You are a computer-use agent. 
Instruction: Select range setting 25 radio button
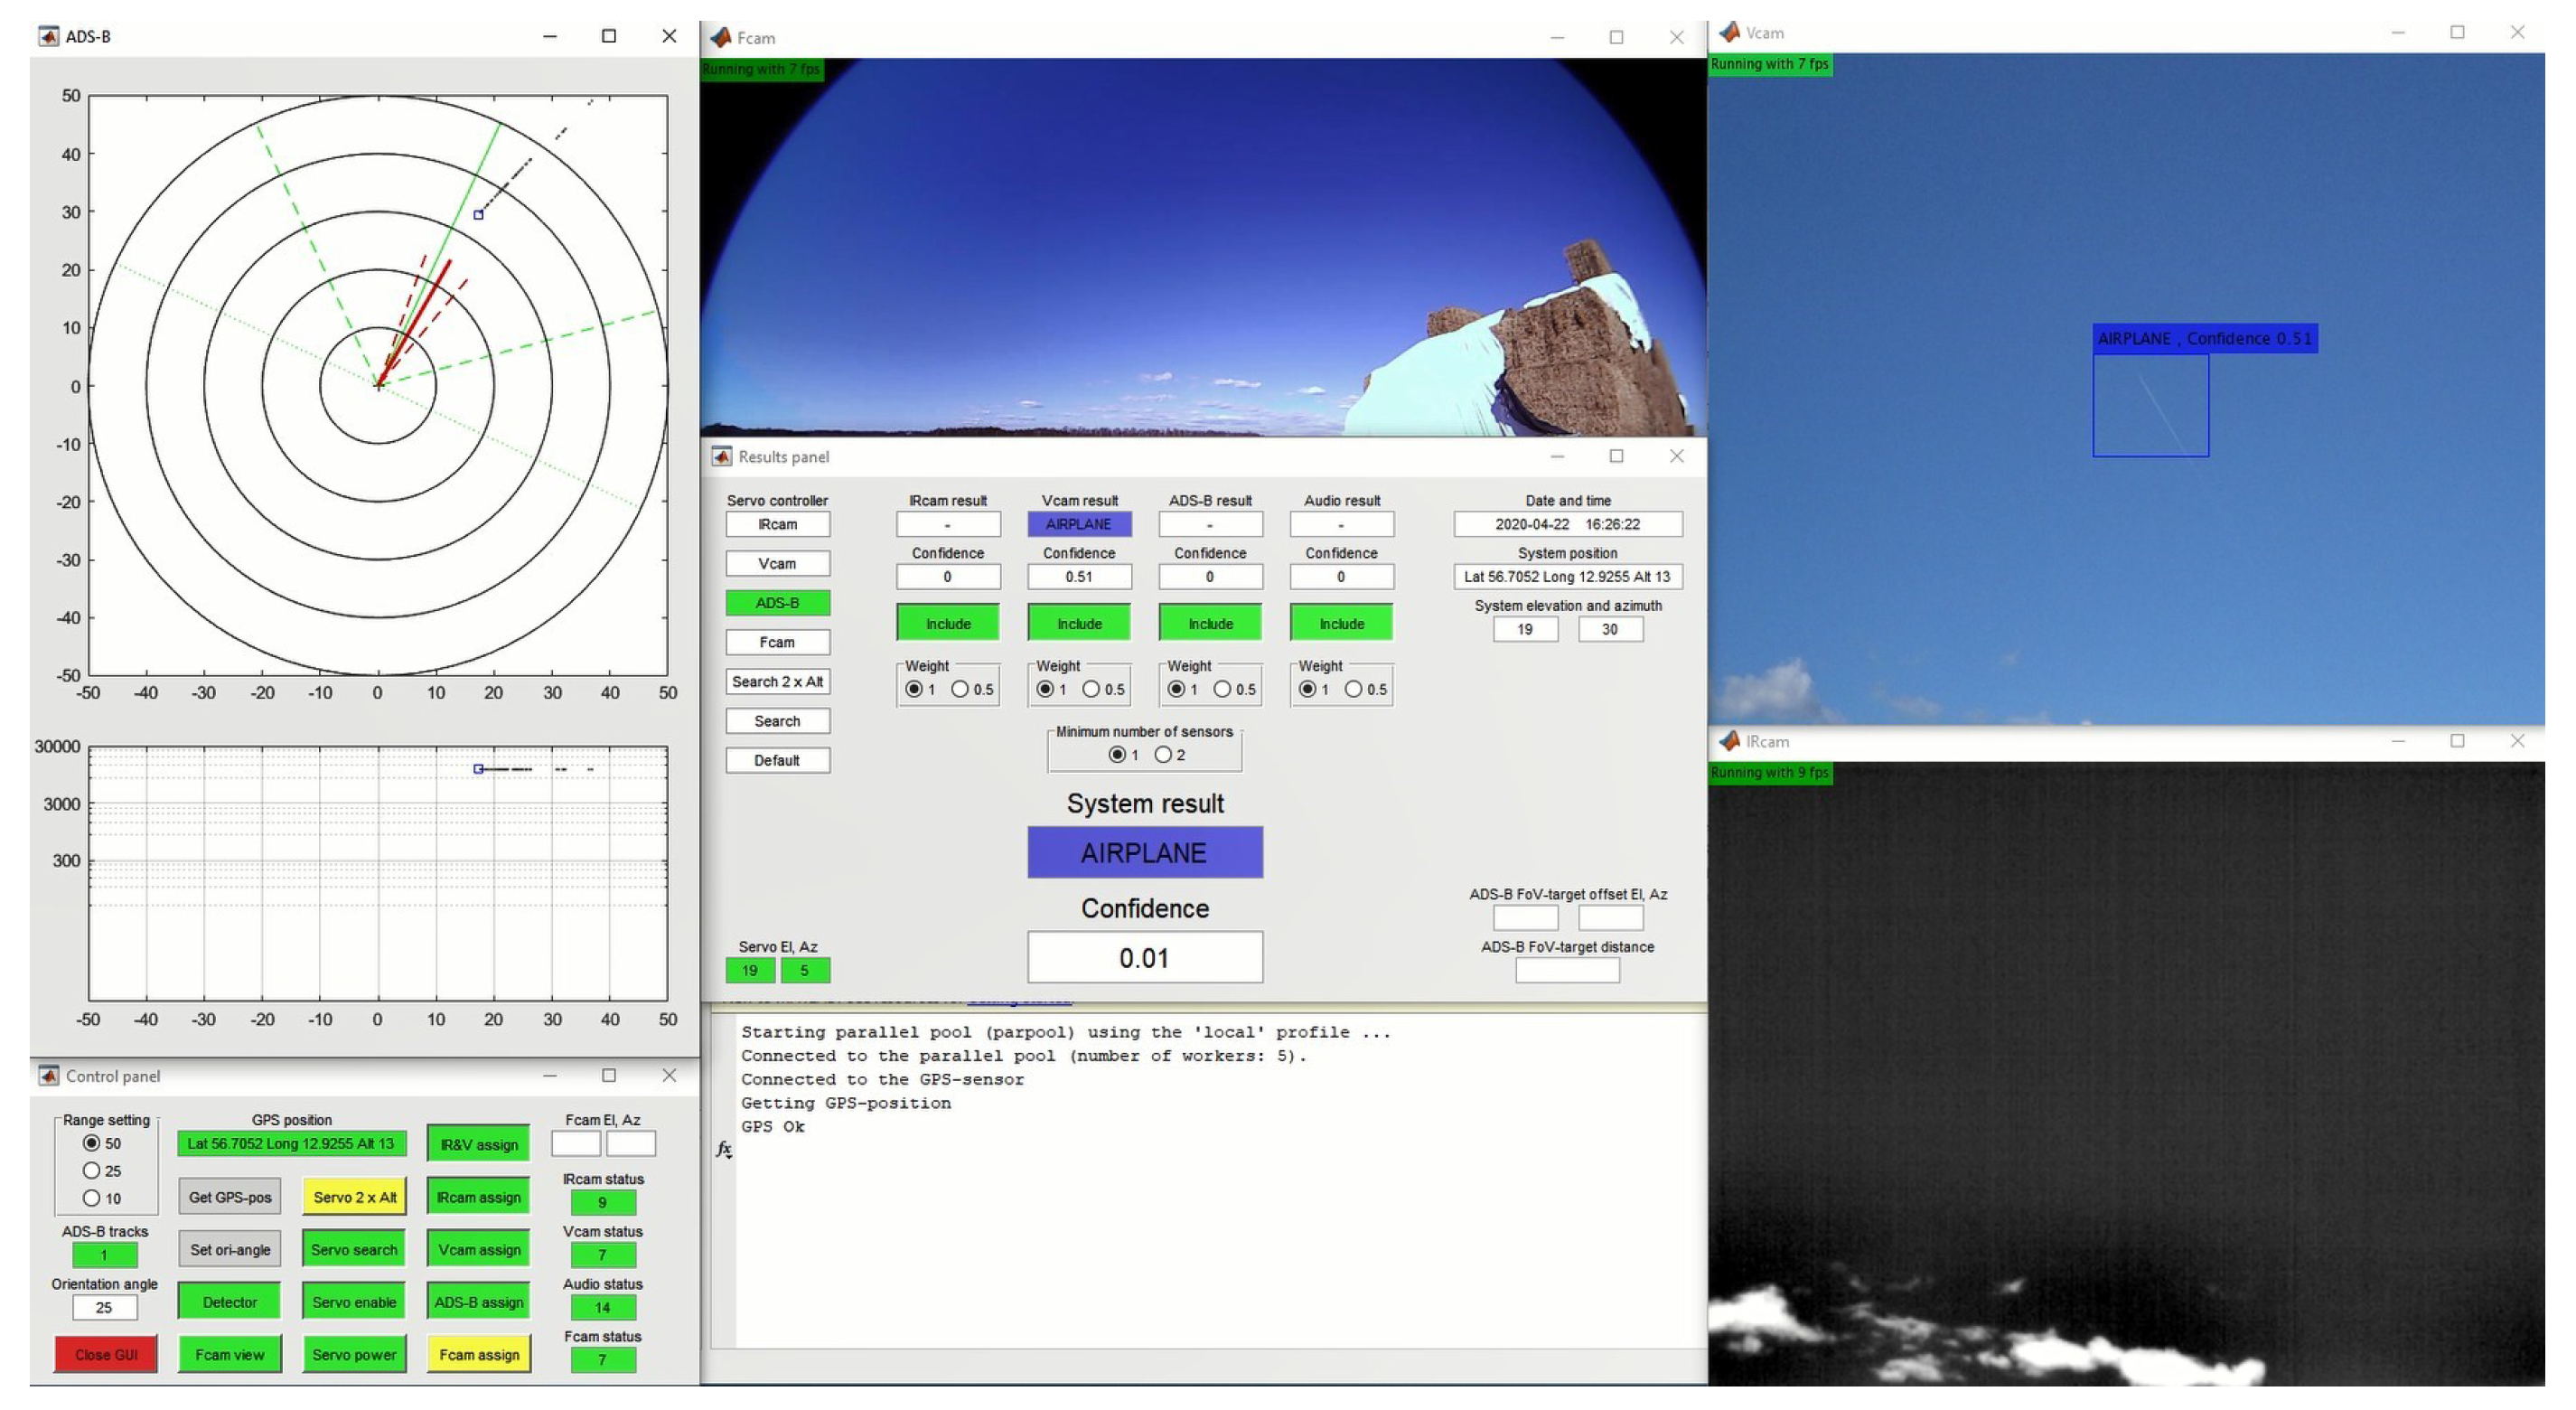click(x=92, y=1171)
